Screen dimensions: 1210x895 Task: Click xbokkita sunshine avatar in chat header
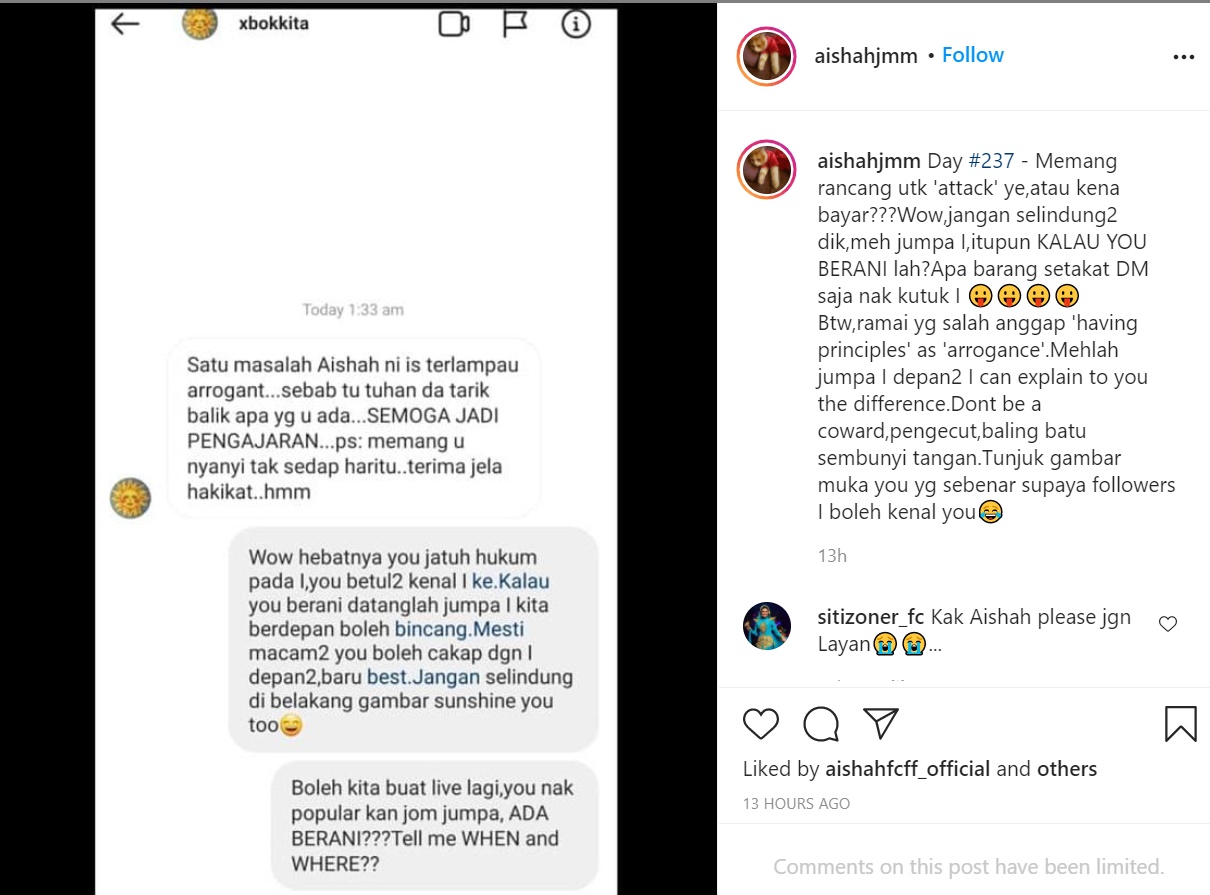coord(200,22)
